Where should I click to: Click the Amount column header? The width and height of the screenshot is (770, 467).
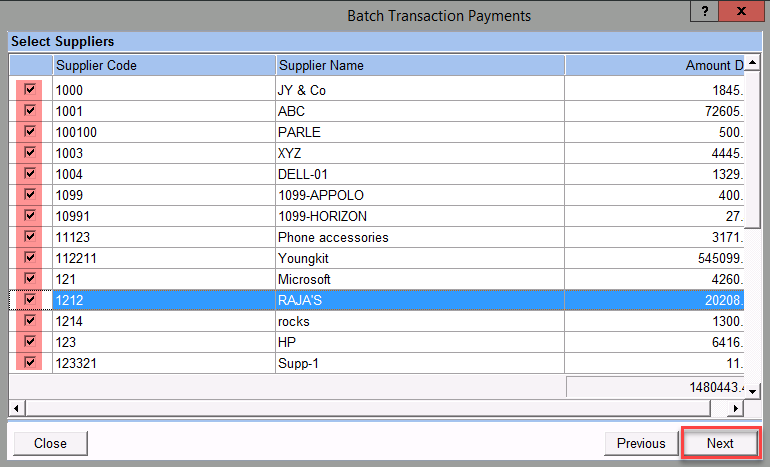click(655, 65)
